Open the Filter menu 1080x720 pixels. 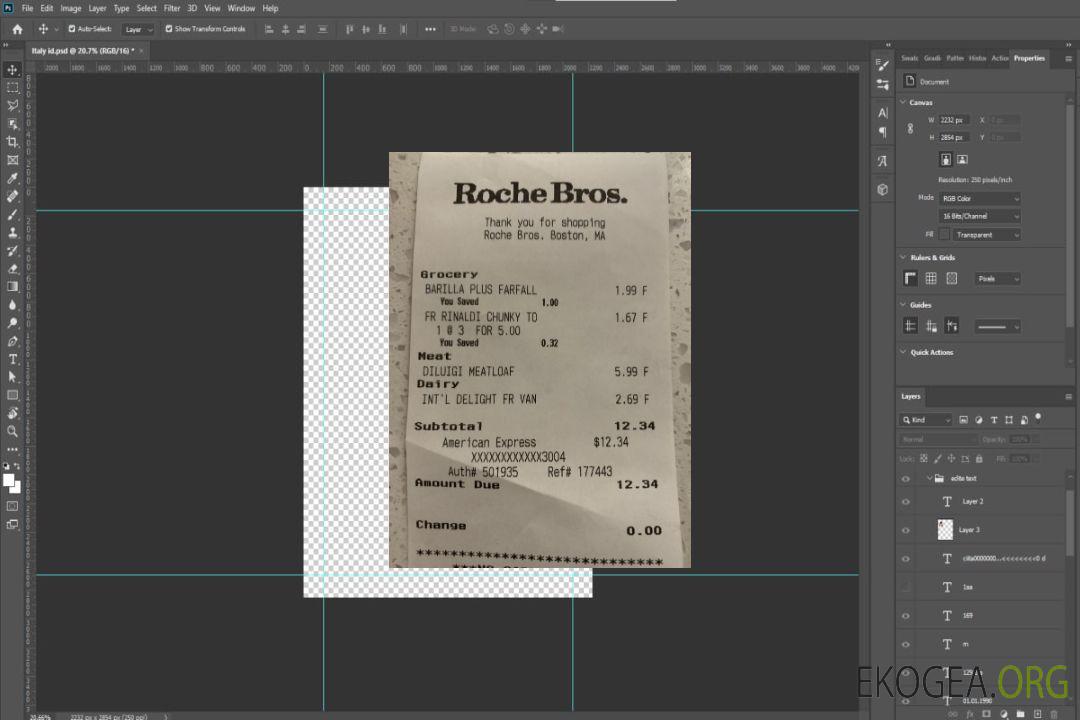[172, 8]
